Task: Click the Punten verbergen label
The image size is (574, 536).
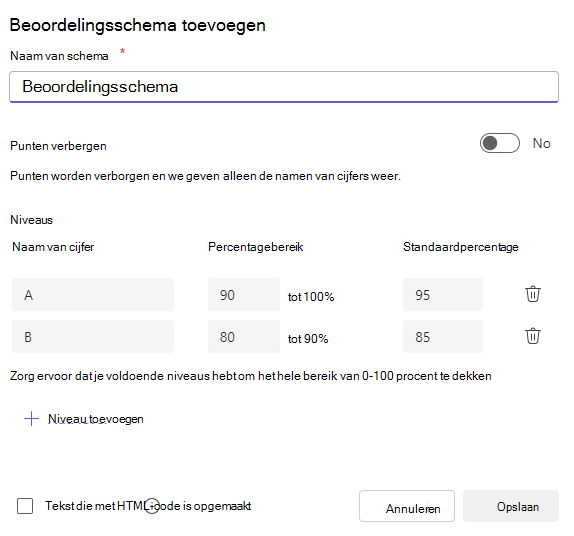Action: [x=58, y=146]
